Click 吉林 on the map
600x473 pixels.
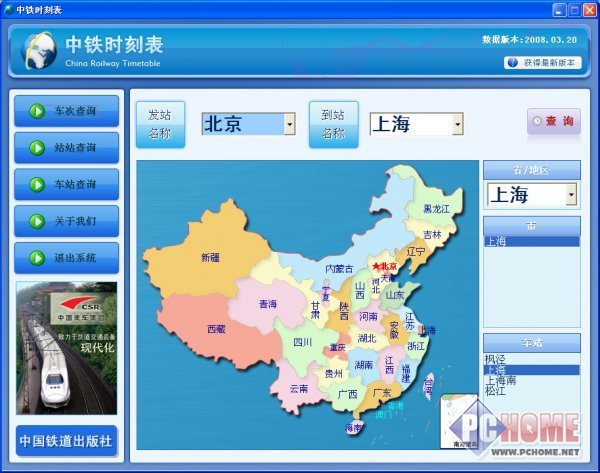pos(432,235)
